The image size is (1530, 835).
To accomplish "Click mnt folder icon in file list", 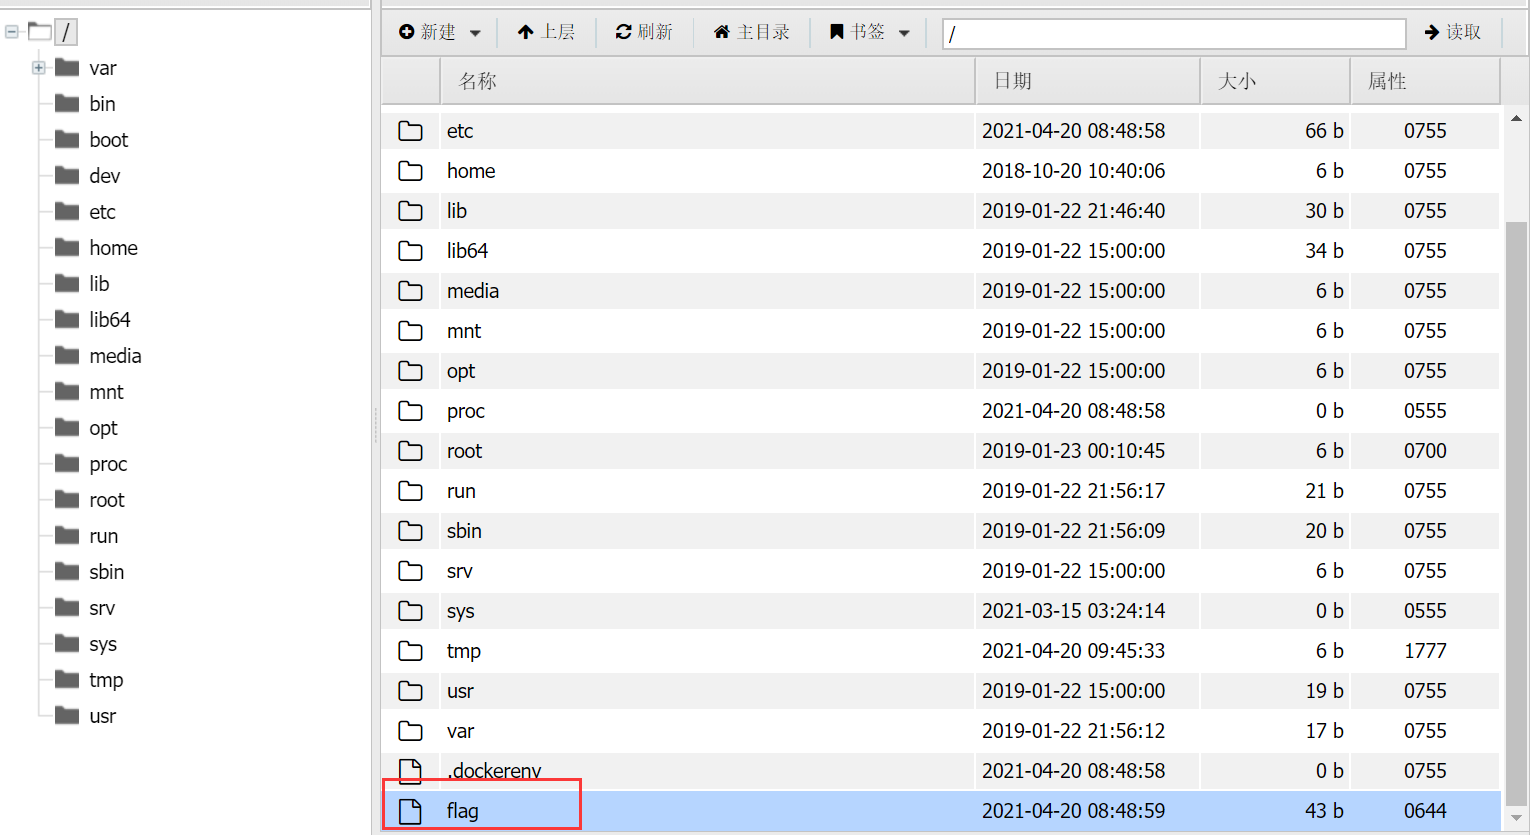I will tap(410, 331).
